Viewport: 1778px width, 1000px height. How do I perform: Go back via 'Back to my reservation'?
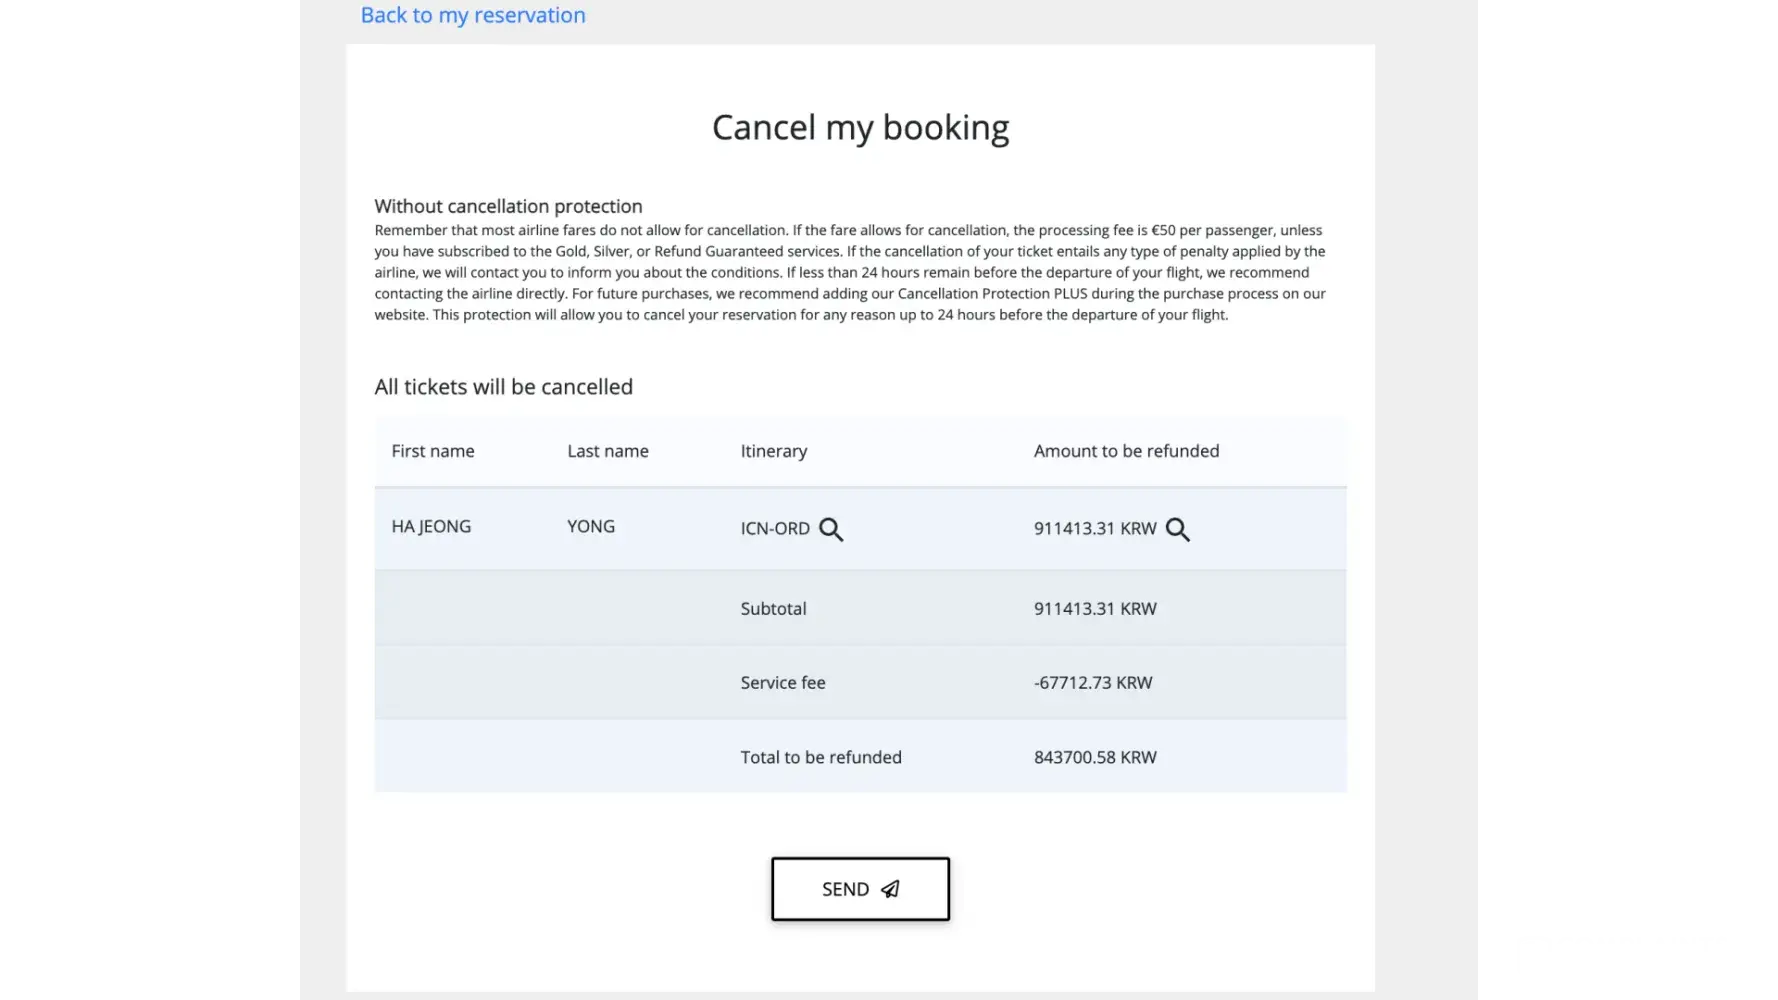(473, 15)
